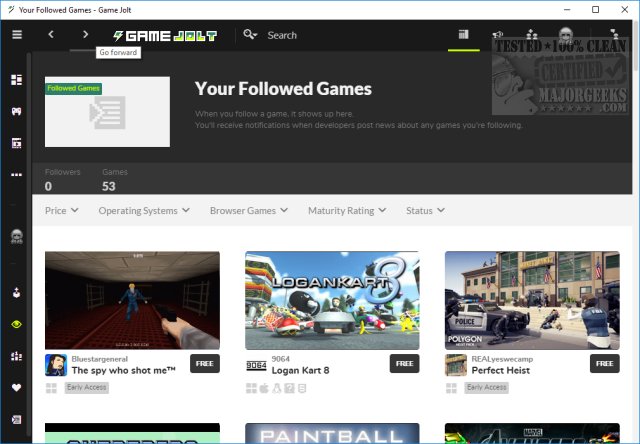The image size is (640, 444).
Task: Click Linux icon under Logan Kart 8
Action: (x=277, y=388)
